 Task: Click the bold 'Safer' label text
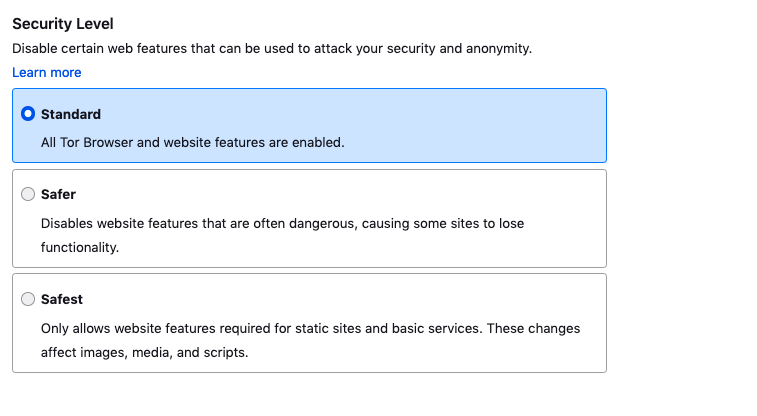coord(58,195)
